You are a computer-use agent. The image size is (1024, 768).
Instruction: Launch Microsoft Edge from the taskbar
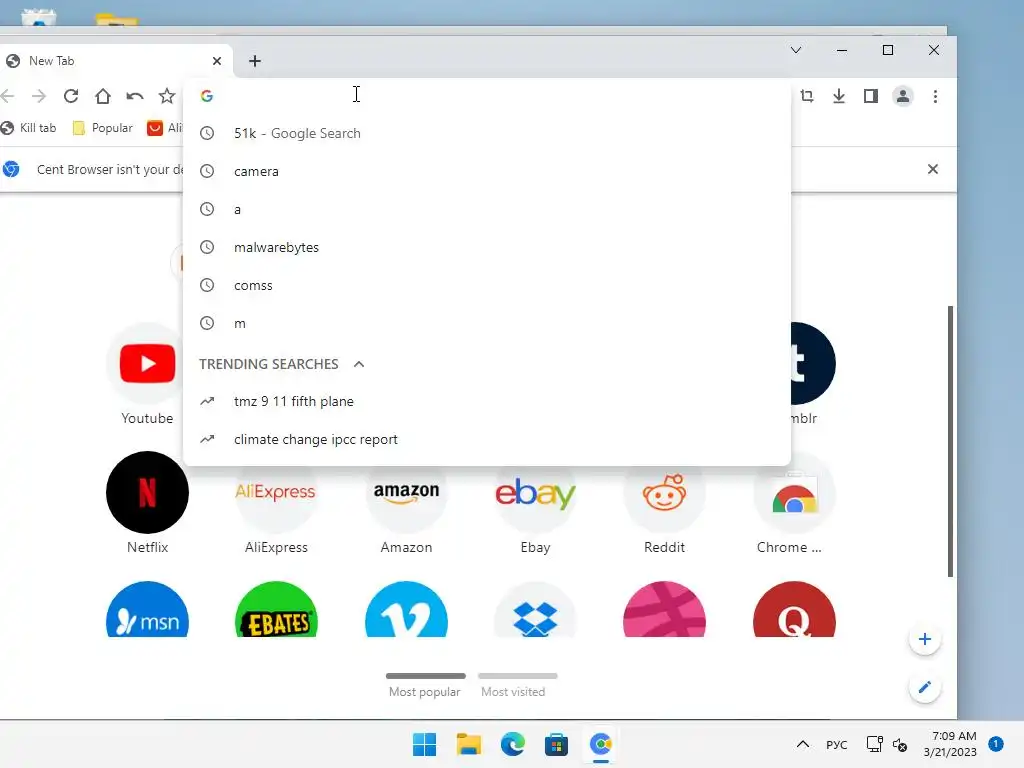pyautogui.click(x=513, y=744)
